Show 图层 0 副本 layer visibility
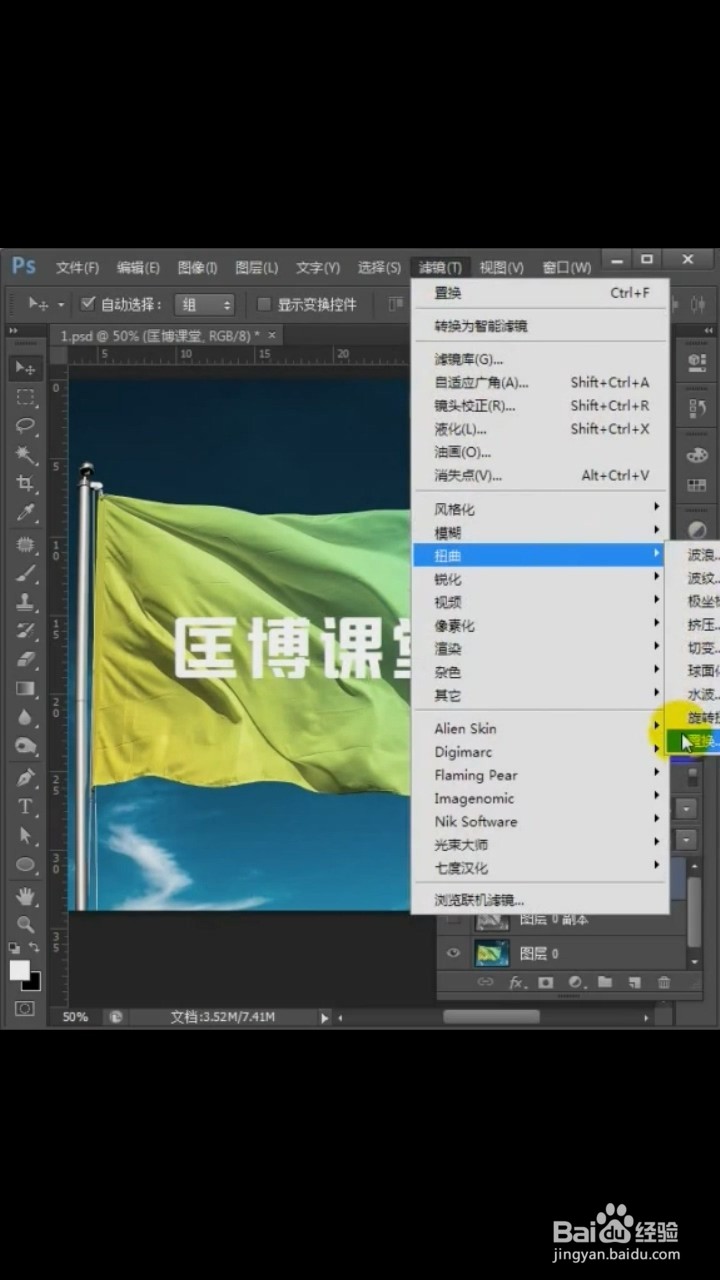Screen dimensions: 720x1280 point(453,919)
